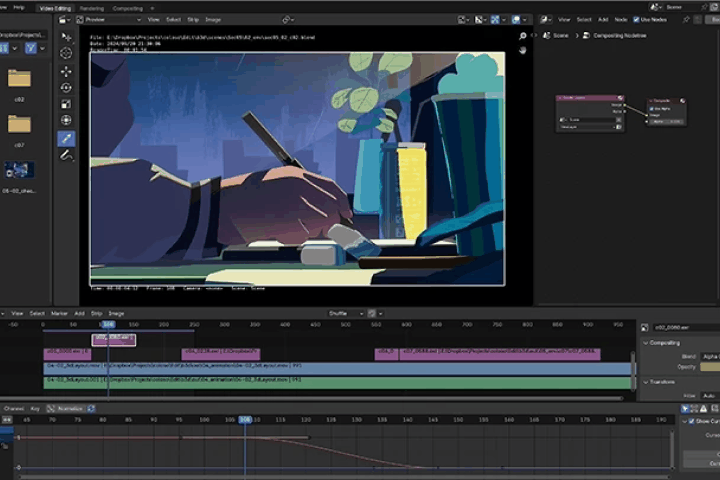Click the cursor icon in graph editor header
This screenshot has width=720, height=480.
(x=685, y=408)
